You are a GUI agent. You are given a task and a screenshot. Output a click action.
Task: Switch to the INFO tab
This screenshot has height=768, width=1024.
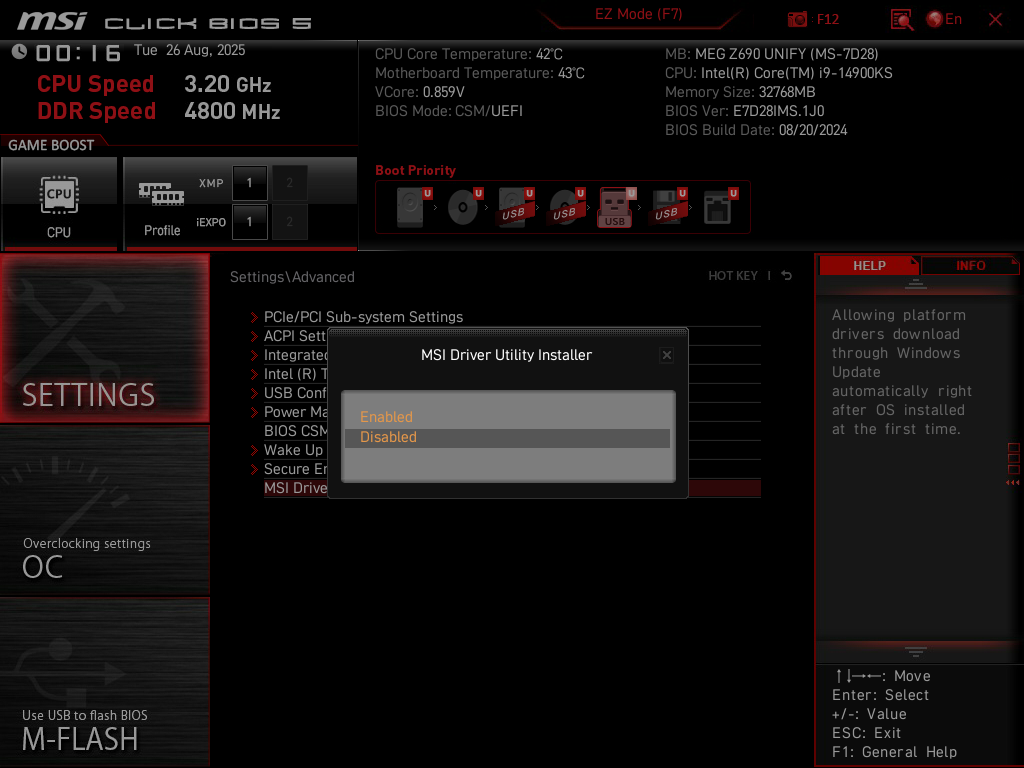click(x=970, y=266)
